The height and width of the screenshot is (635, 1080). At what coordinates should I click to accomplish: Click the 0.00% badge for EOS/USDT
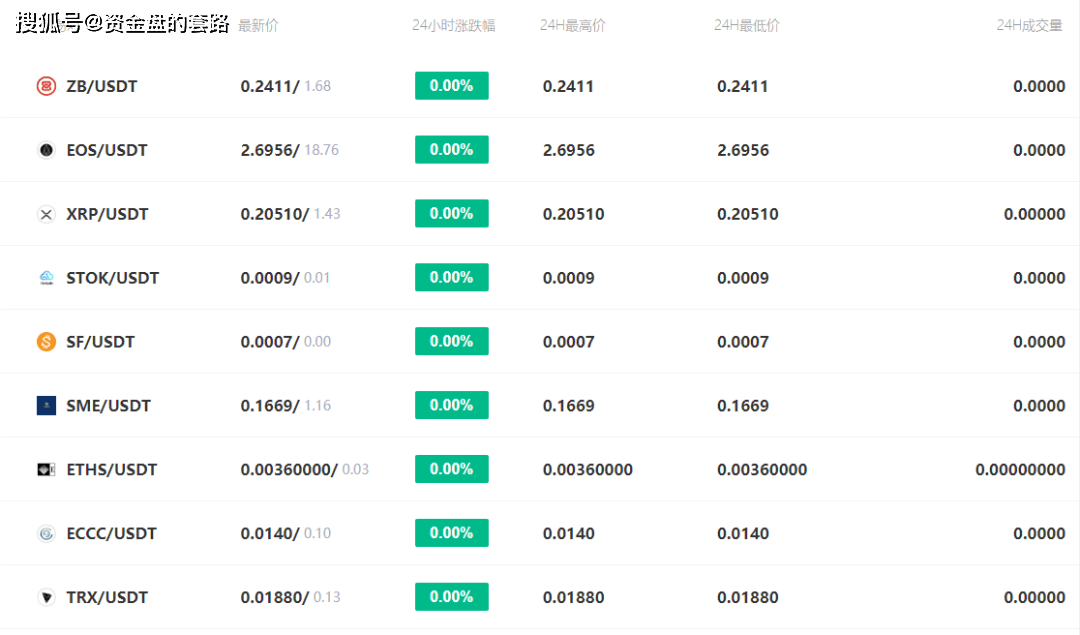click(x=452, y=149)
